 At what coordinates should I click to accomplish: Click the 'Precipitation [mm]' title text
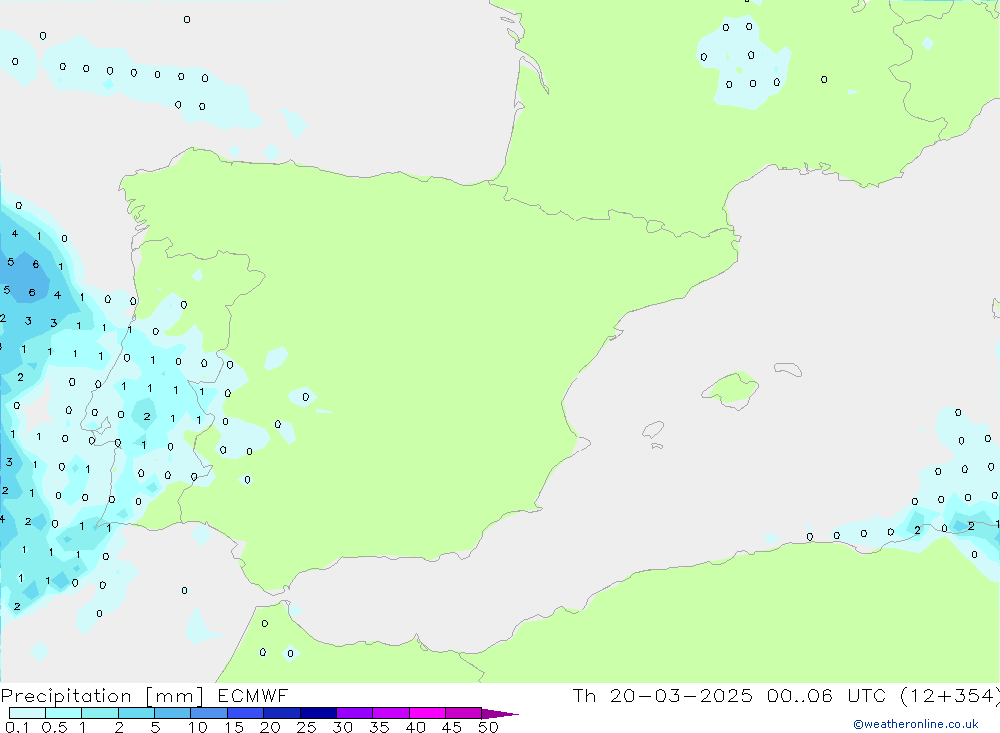tap(102, 696)
